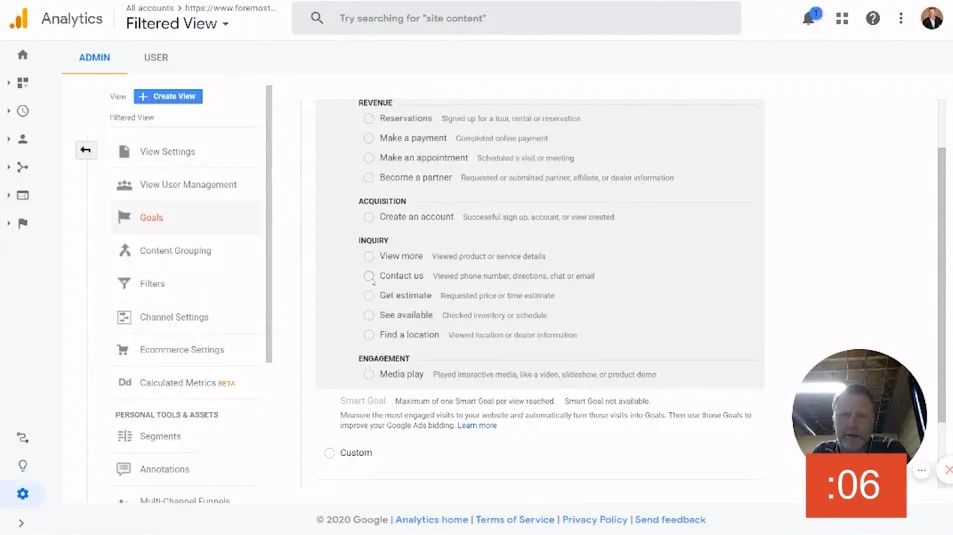Viewport: 953px width, 535px height.
Task: Open the Analytics home footer link
Action: [432, 520]
